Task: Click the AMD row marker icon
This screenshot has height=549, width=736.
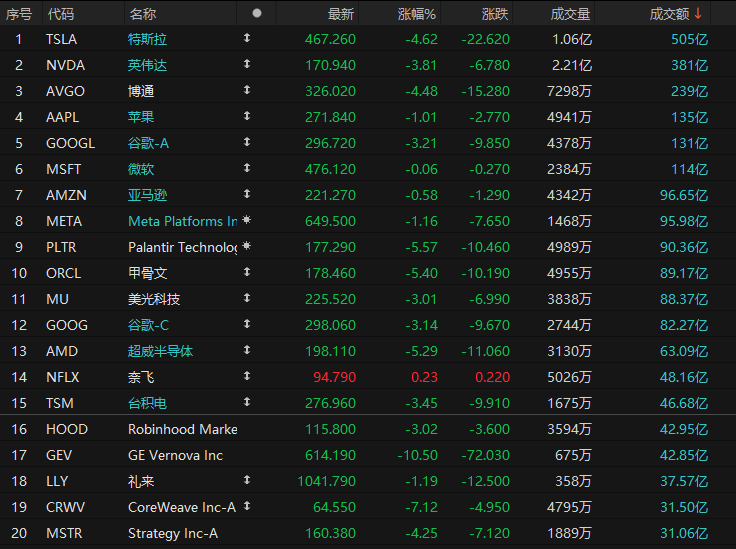Action: [x=247, y=350]
